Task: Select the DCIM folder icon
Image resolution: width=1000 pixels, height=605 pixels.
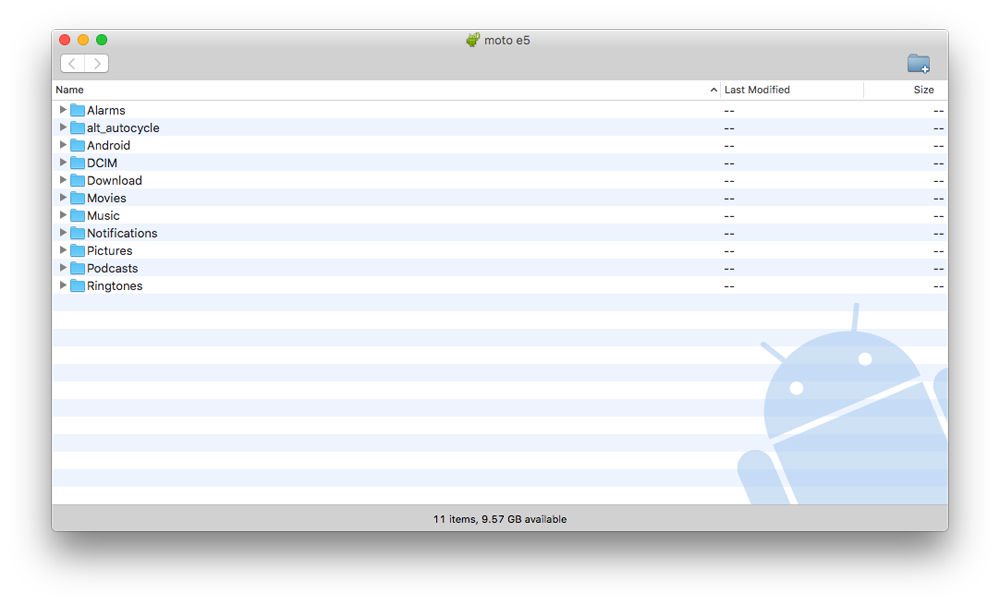Action: click(77, 163)
